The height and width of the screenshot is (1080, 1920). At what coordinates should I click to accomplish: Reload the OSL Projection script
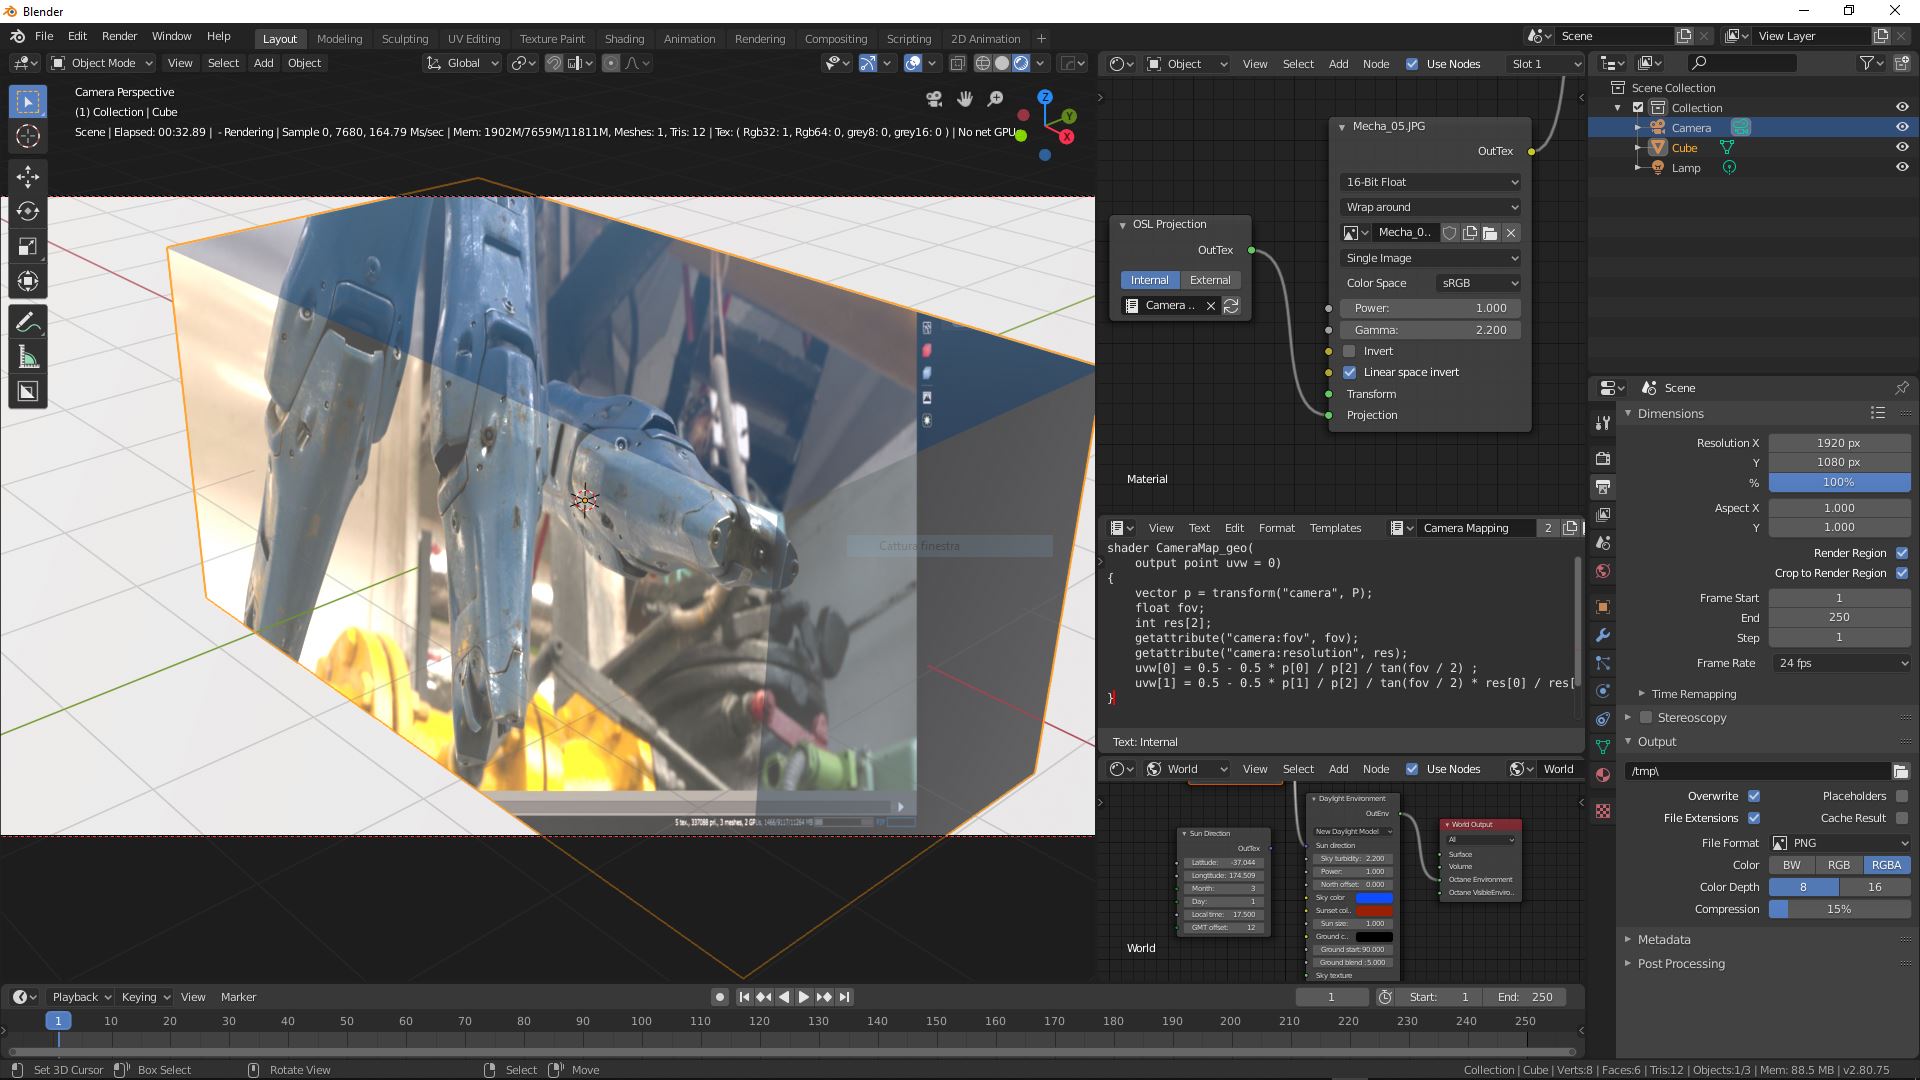point(1232,306)
